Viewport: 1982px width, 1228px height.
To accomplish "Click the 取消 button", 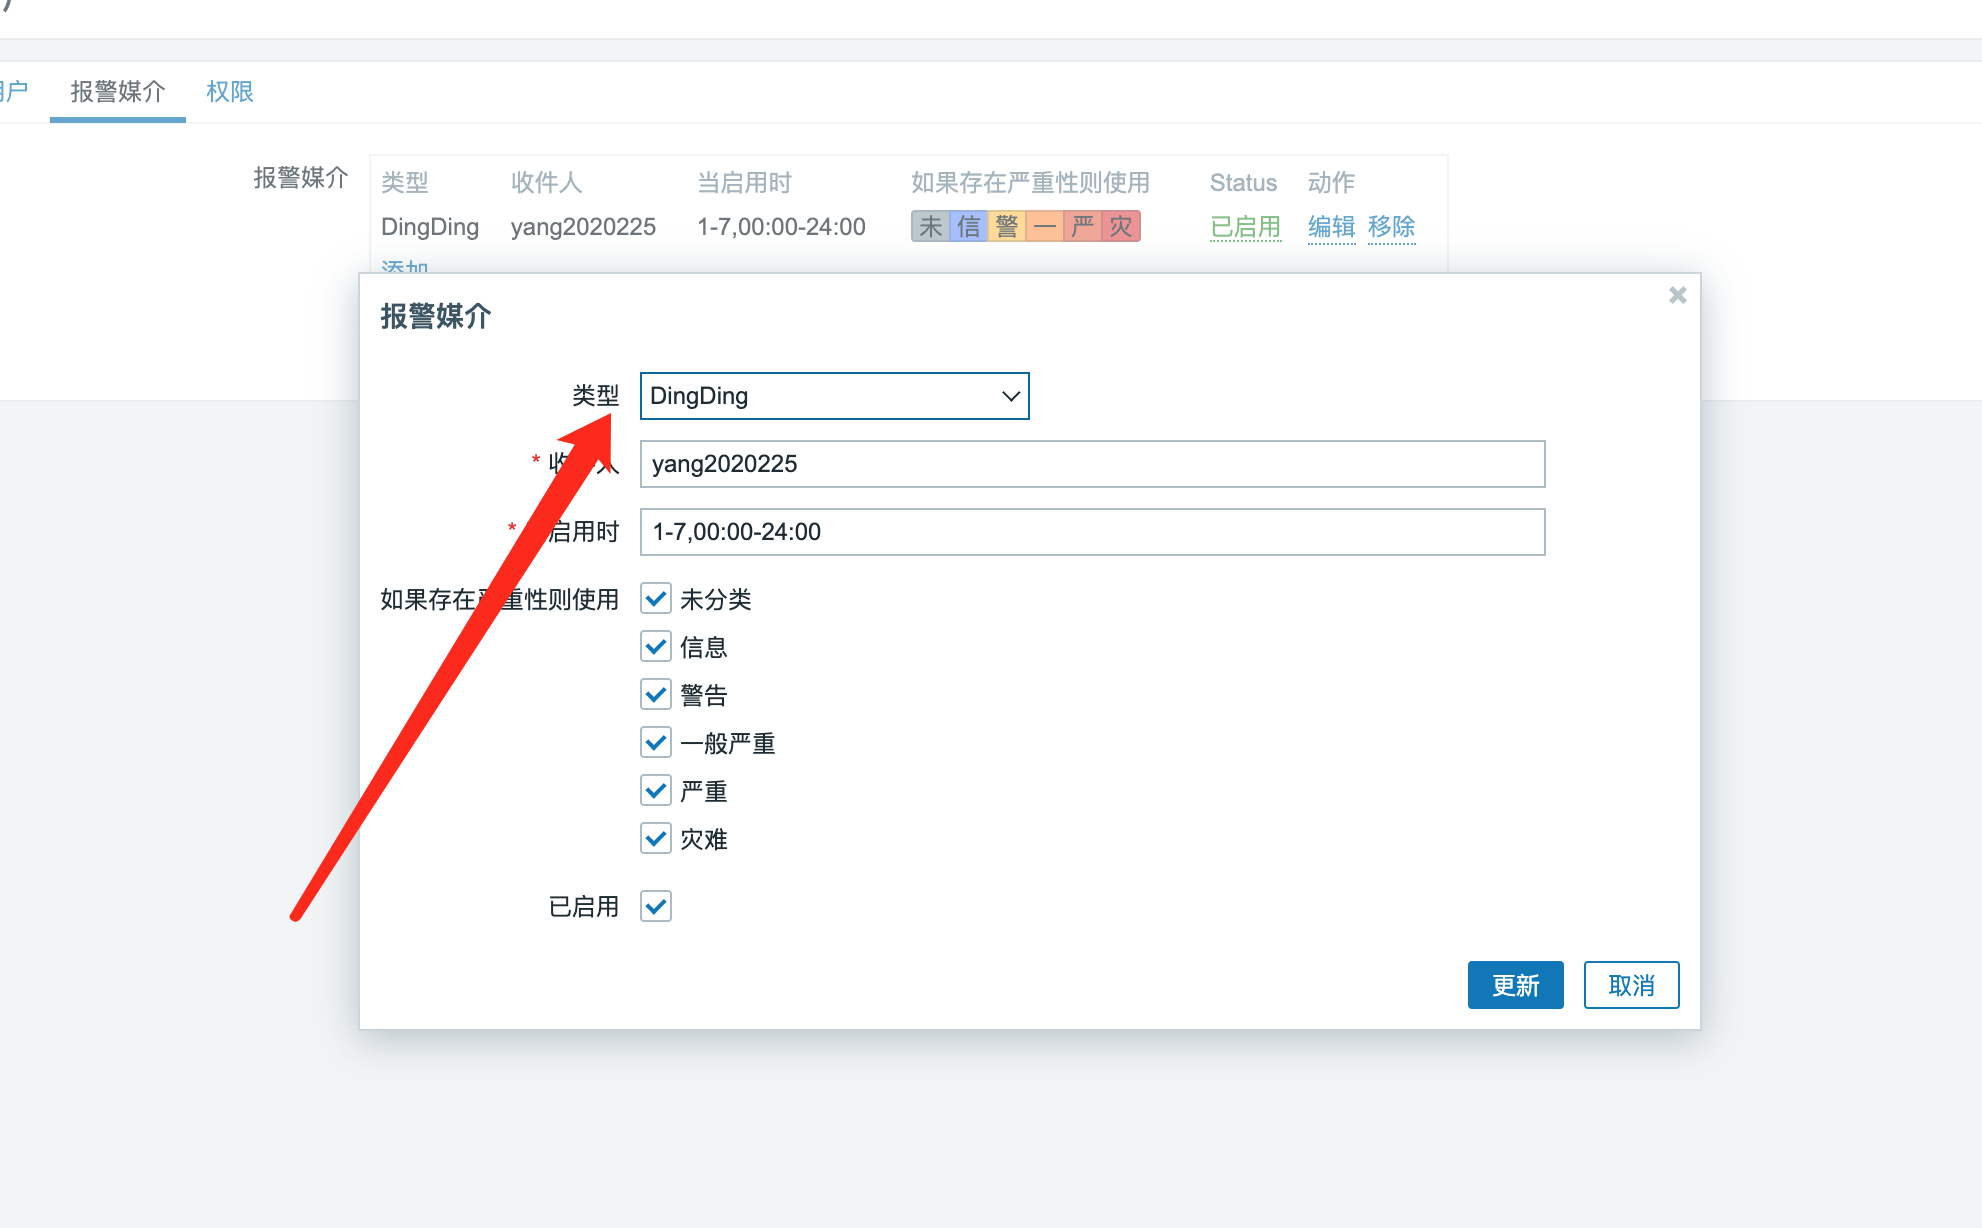I will coord(1631,986).
